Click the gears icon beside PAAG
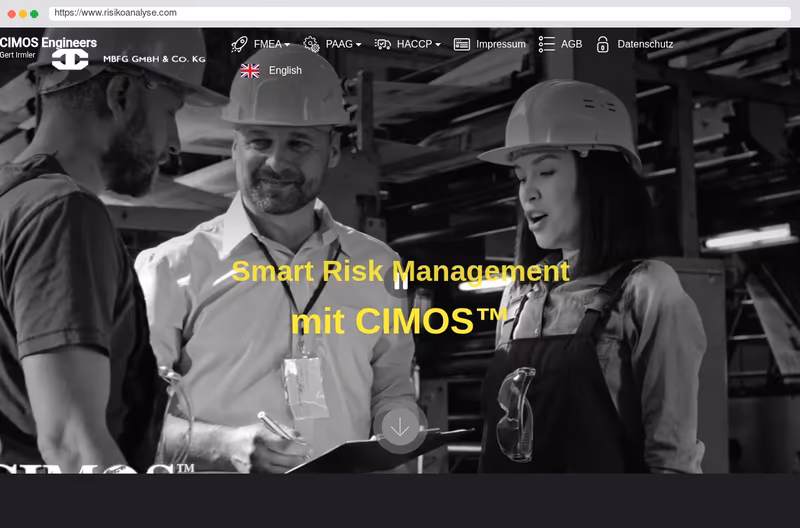 tap(311, 44)
